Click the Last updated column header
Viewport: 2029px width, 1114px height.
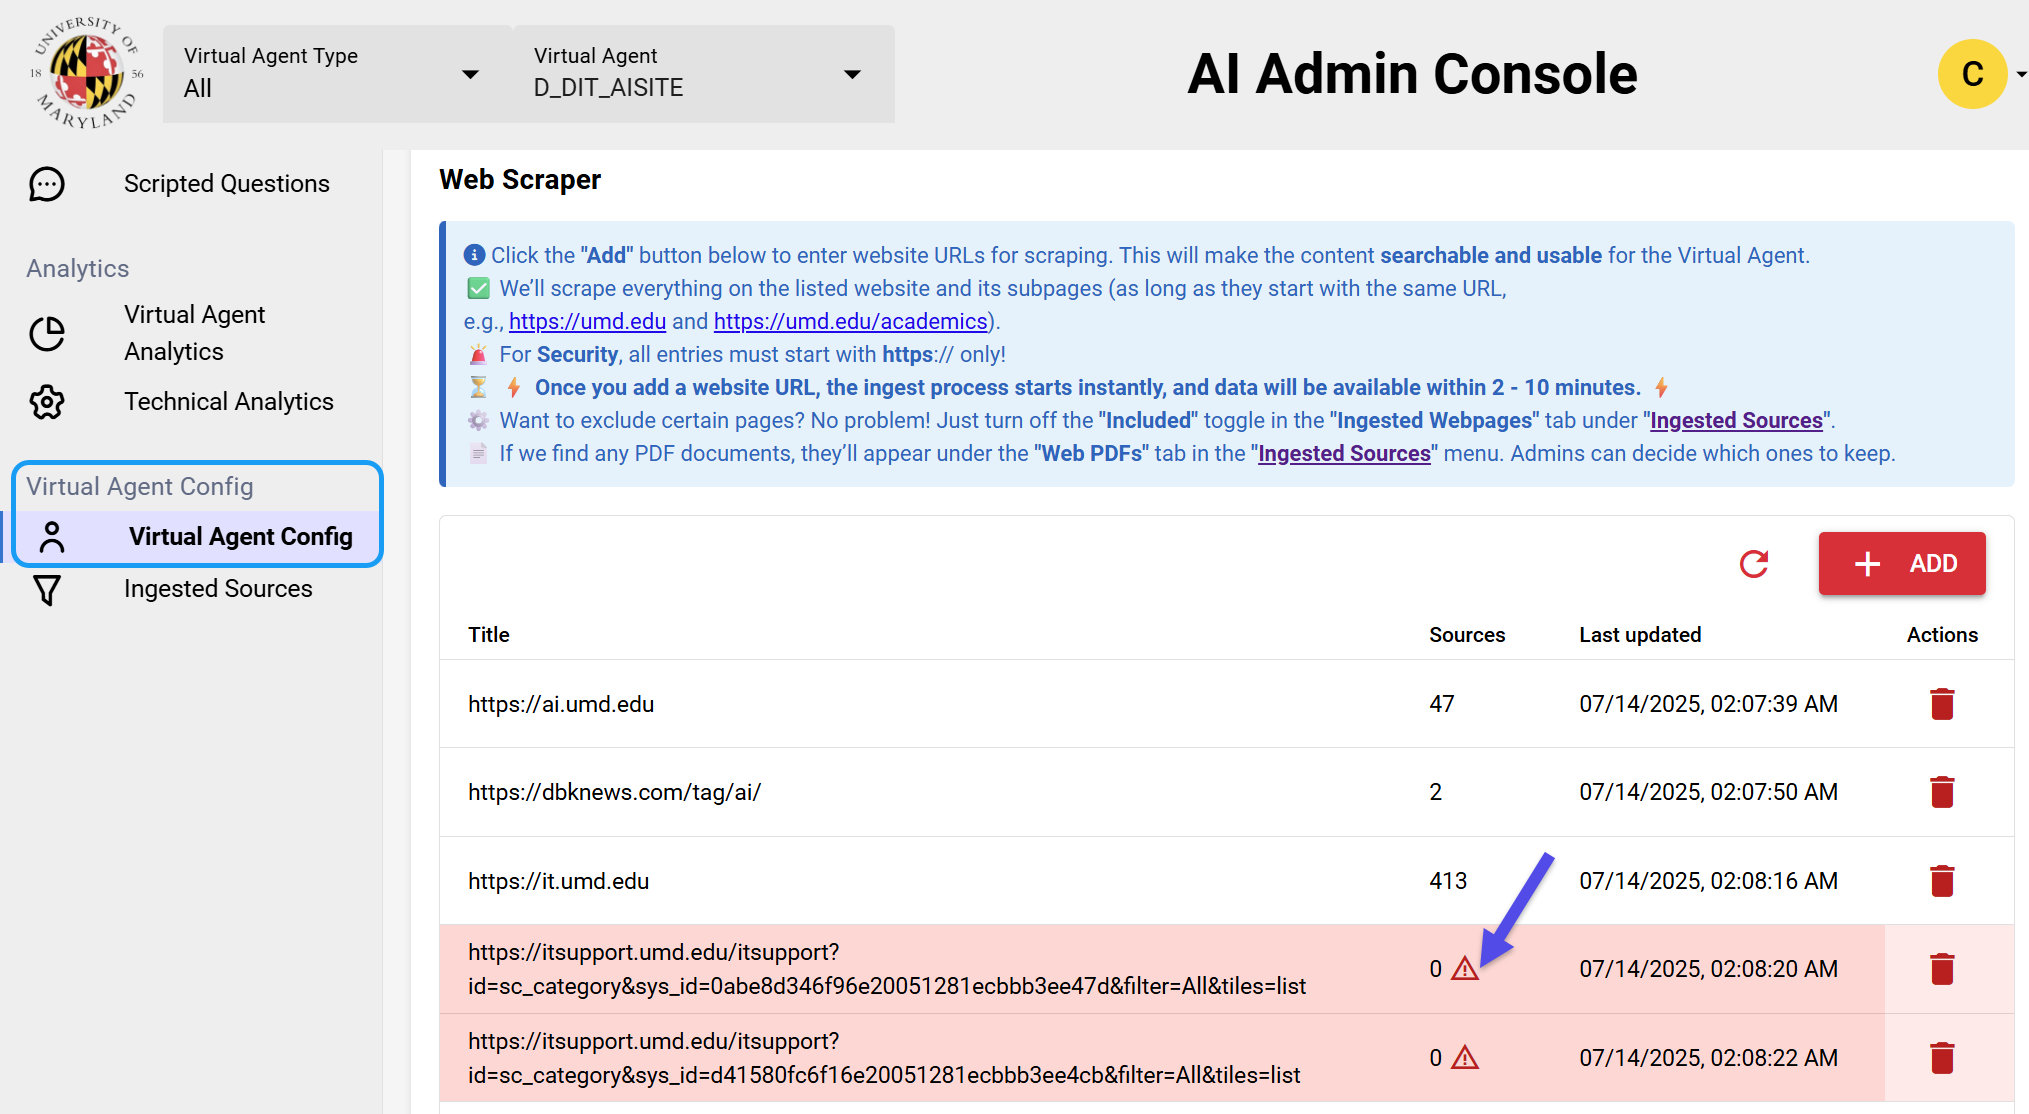(1639, 635)
